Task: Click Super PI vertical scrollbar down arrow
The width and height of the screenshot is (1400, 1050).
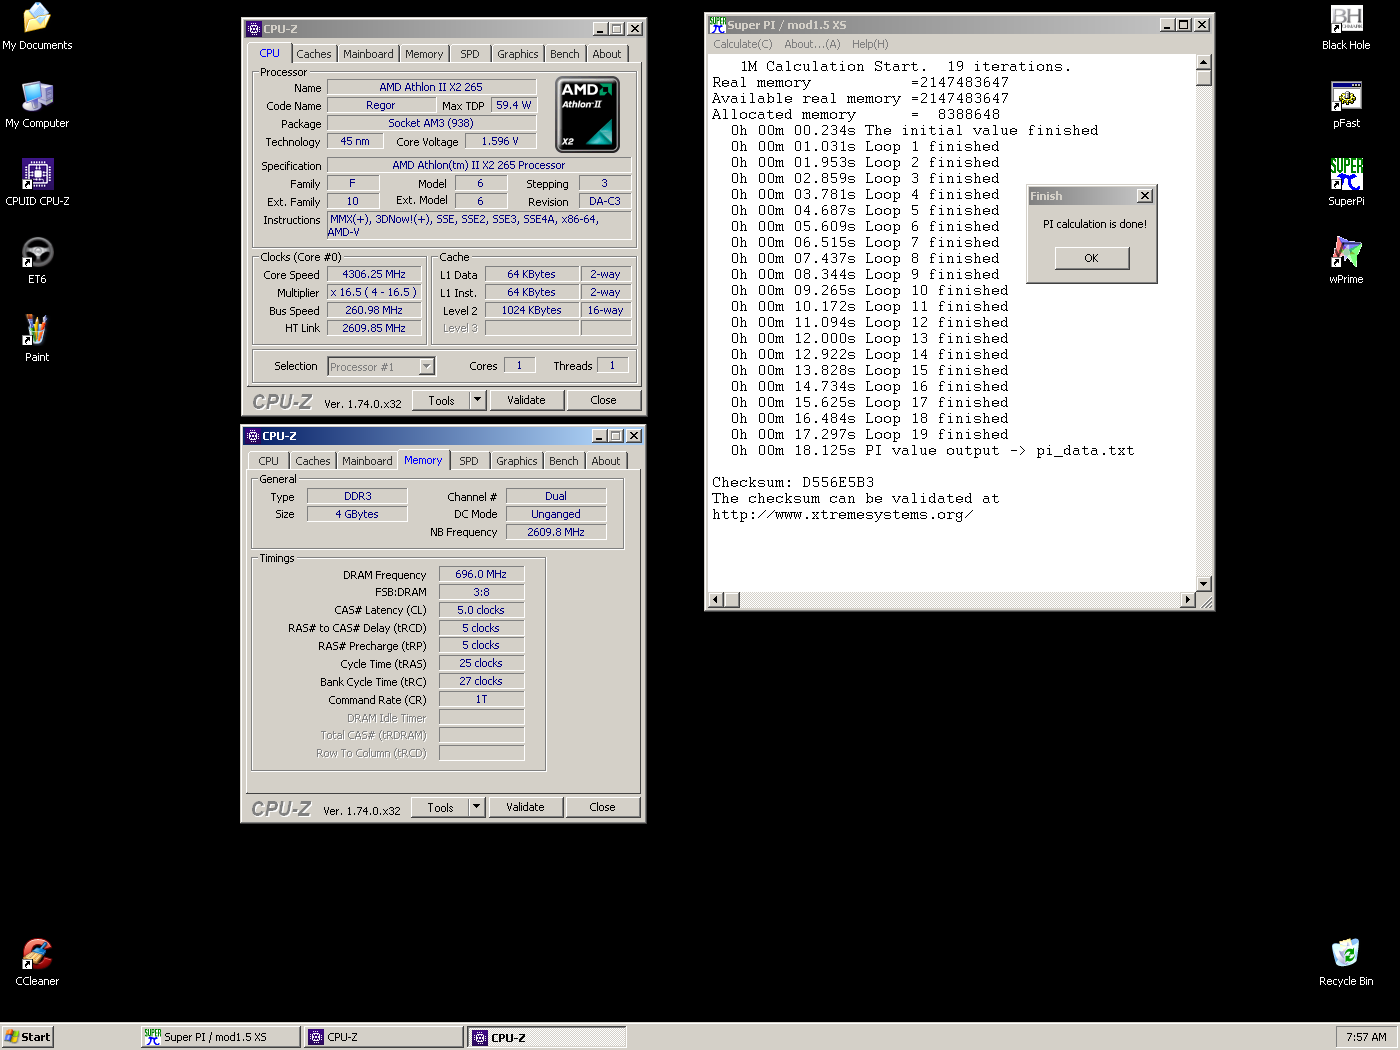Action: pos(1204,584)
